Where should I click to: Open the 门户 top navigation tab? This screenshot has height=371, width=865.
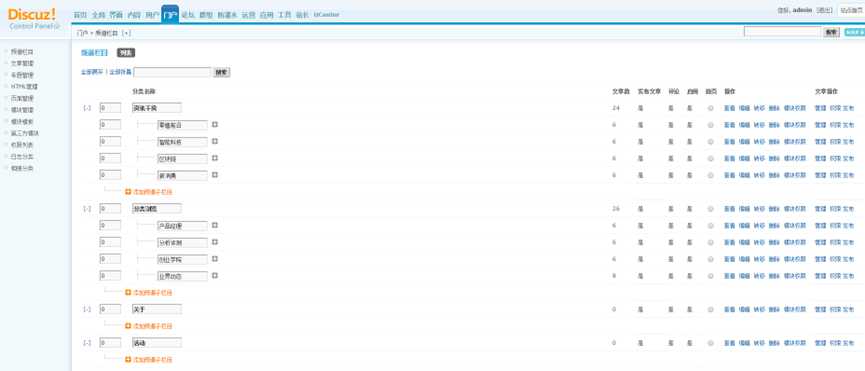point(170,14)
